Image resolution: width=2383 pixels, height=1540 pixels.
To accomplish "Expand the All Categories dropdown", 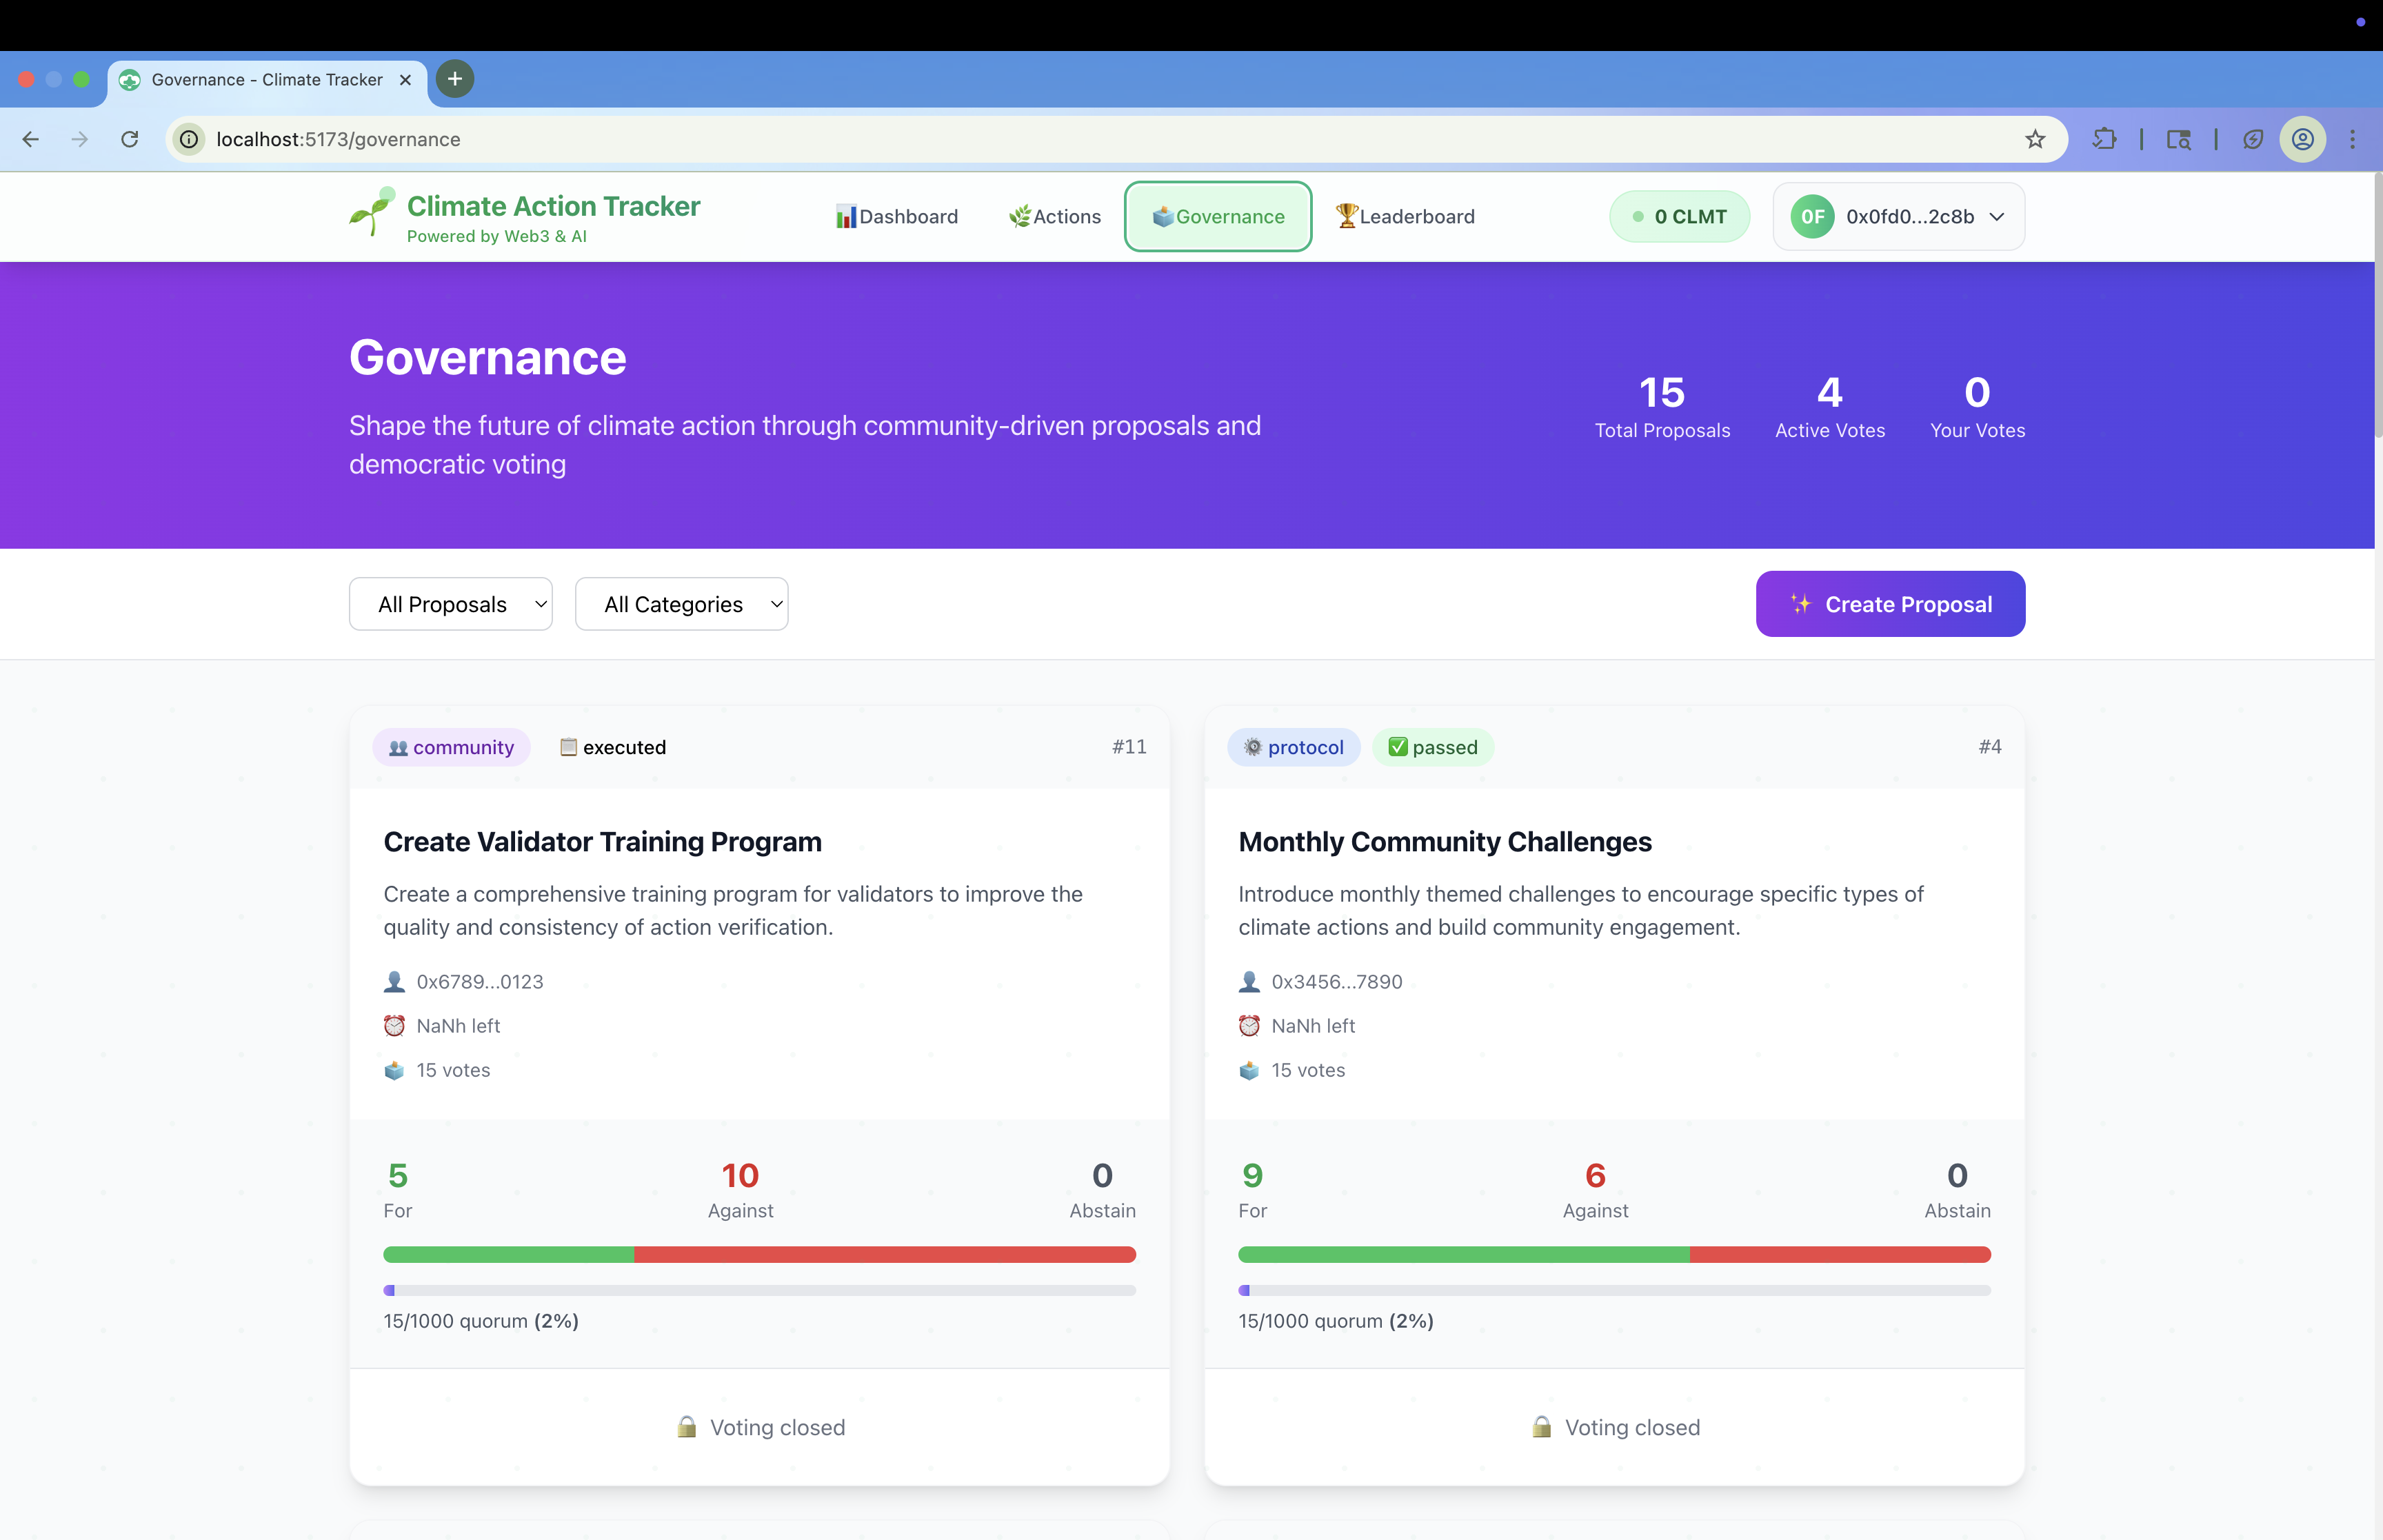I will pos(681,604).
